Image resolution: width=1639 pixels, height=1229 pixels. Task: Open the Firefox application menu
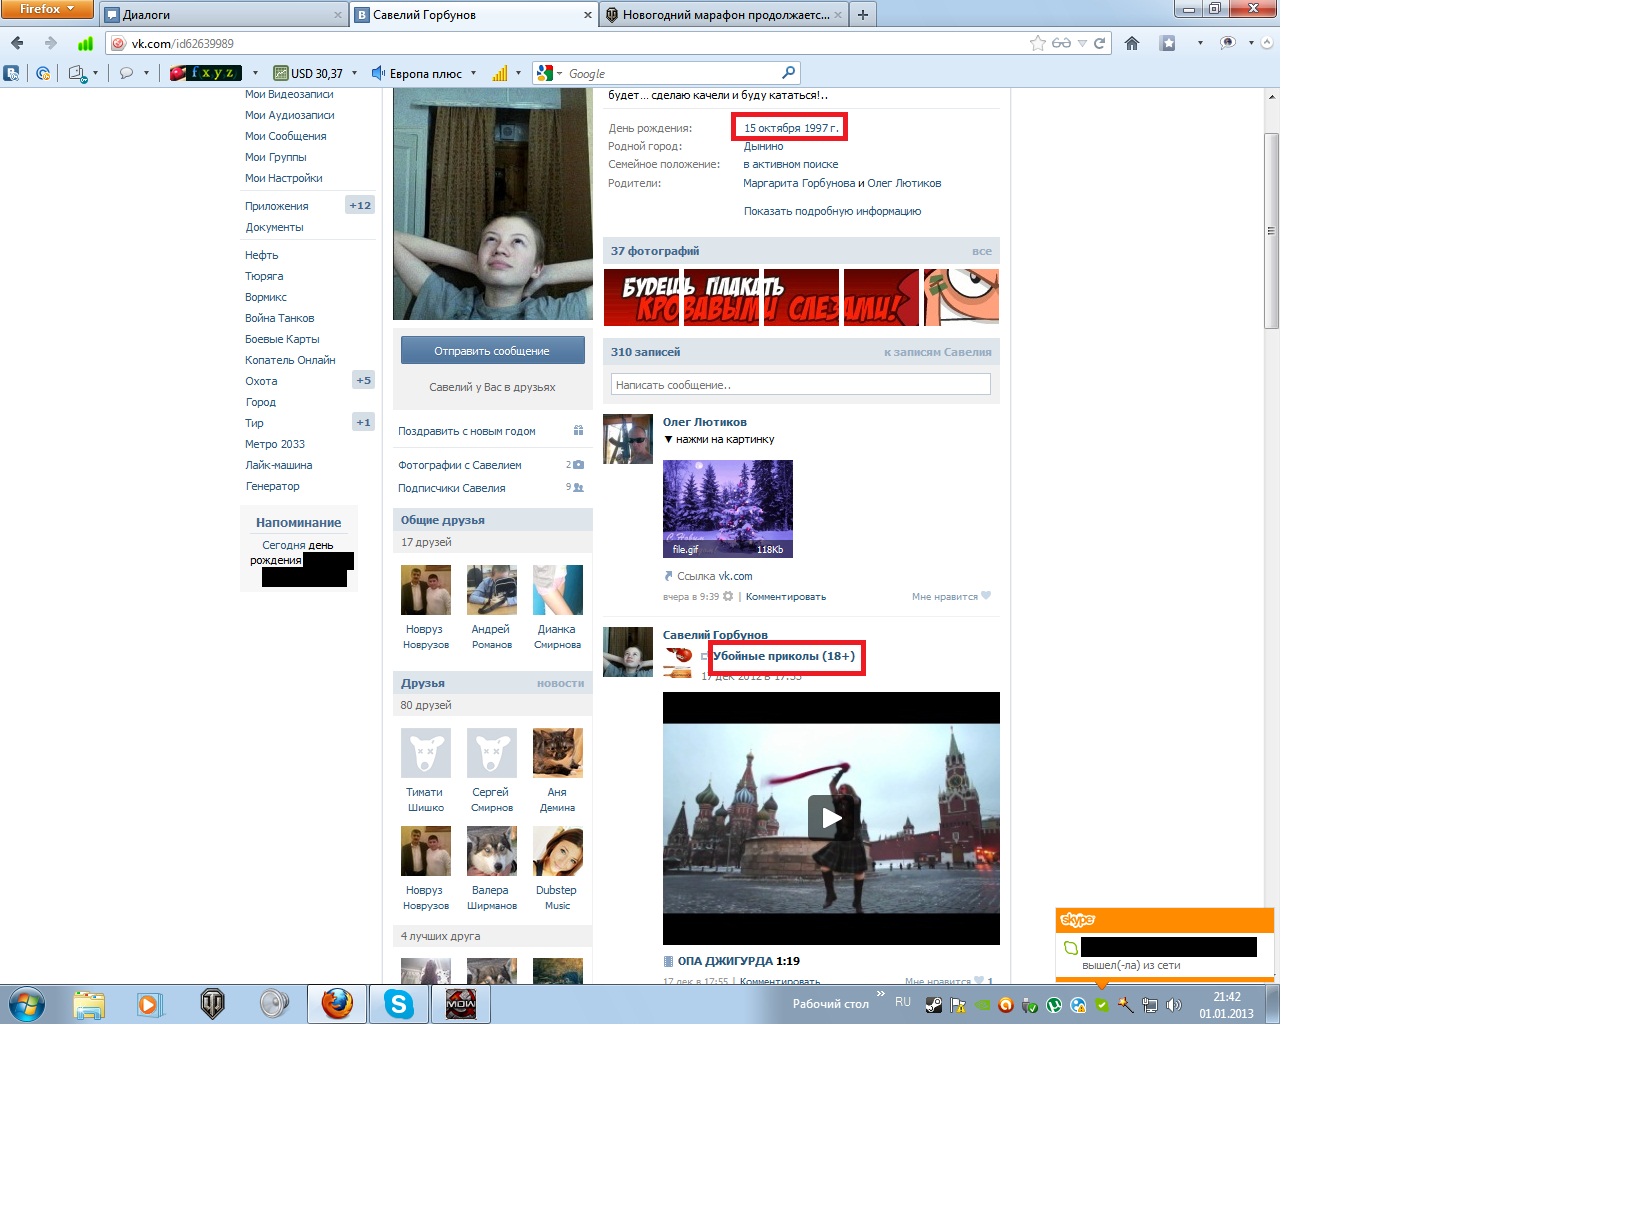click(x=47, y=9)
